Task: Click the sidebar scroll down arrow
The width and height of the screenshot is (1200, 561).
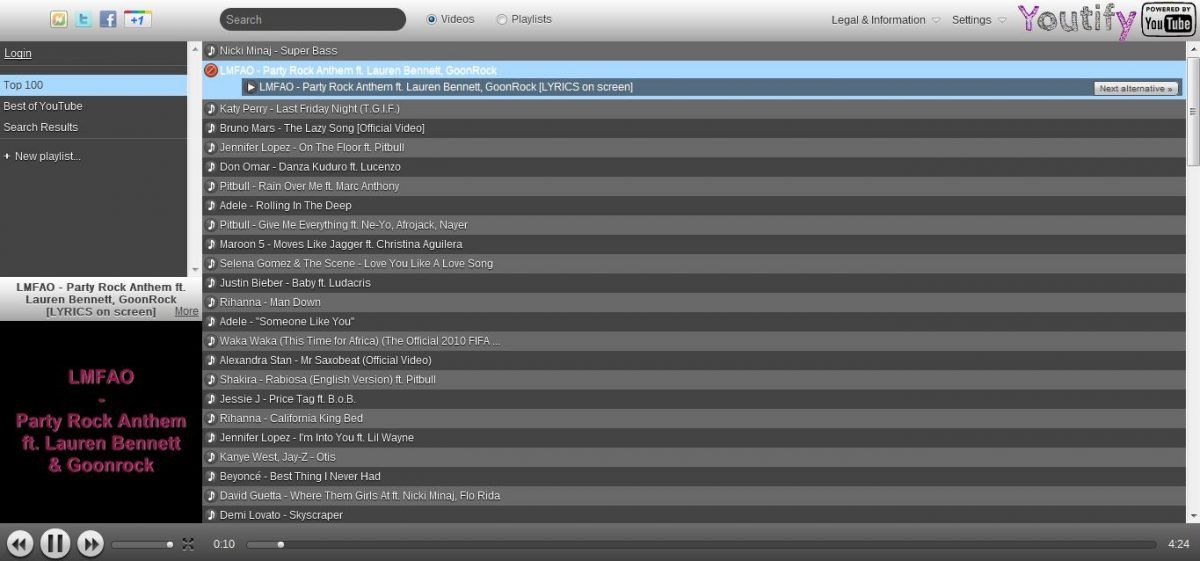Action: (x=195, y=269)
